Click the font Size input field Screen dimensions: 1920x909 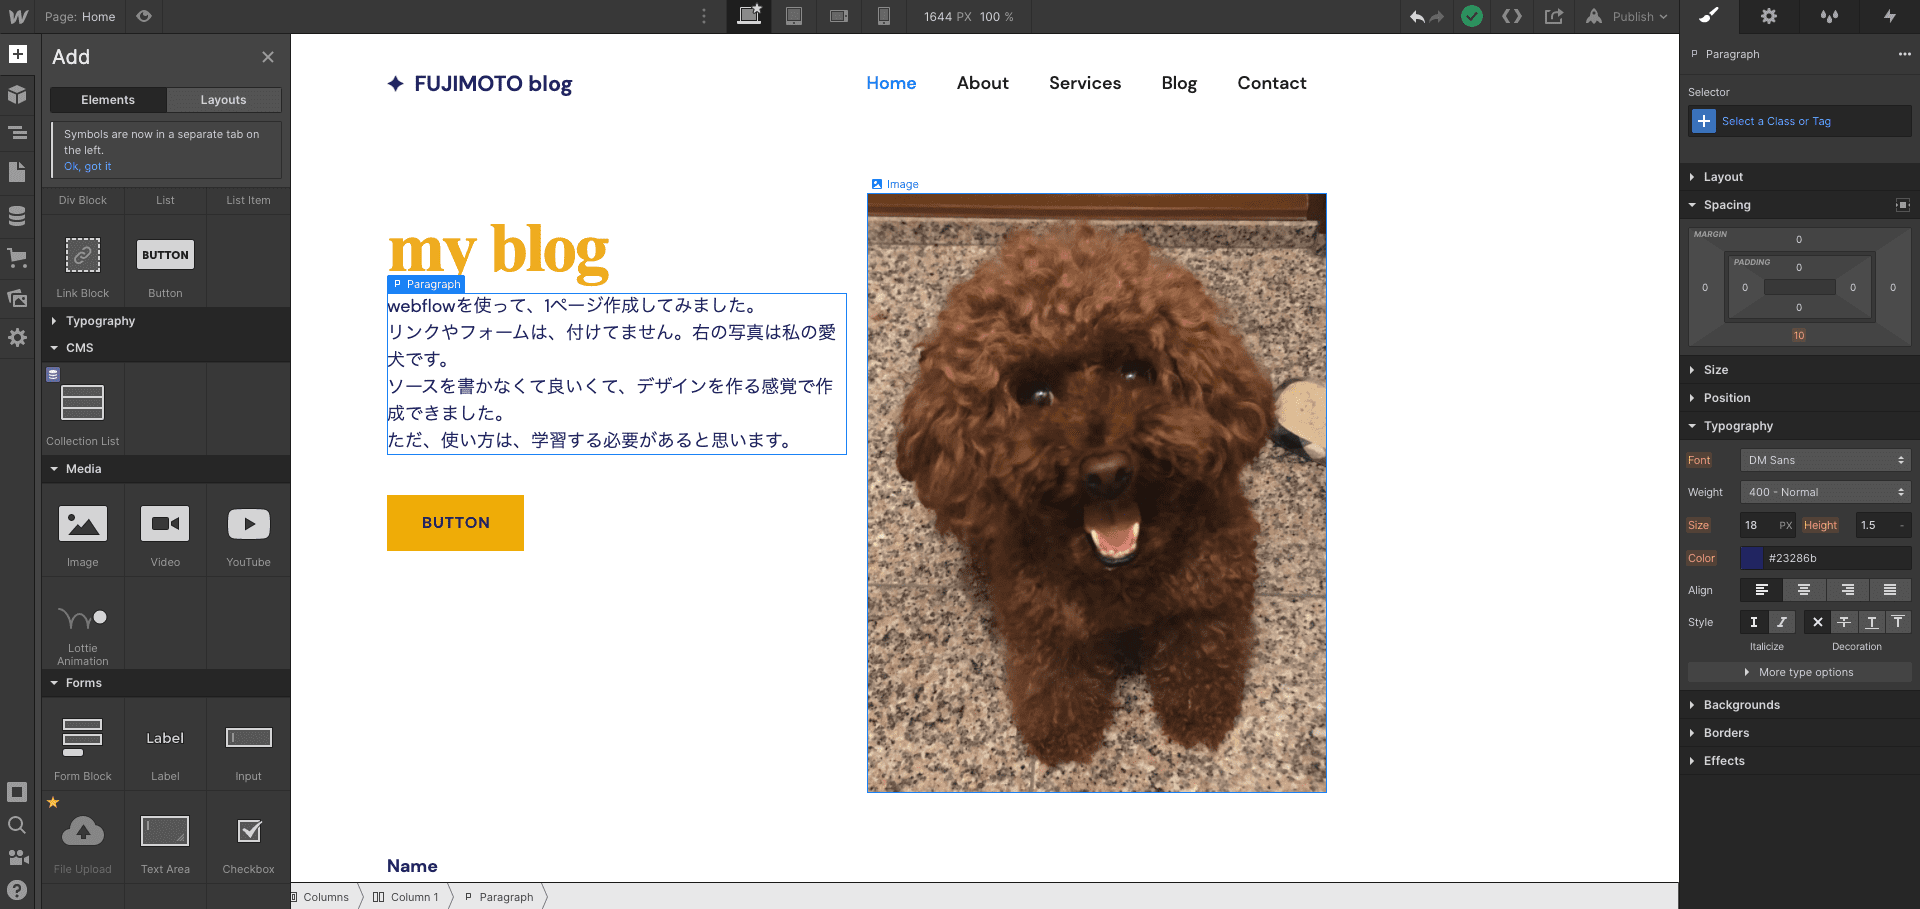(1756, 525)
